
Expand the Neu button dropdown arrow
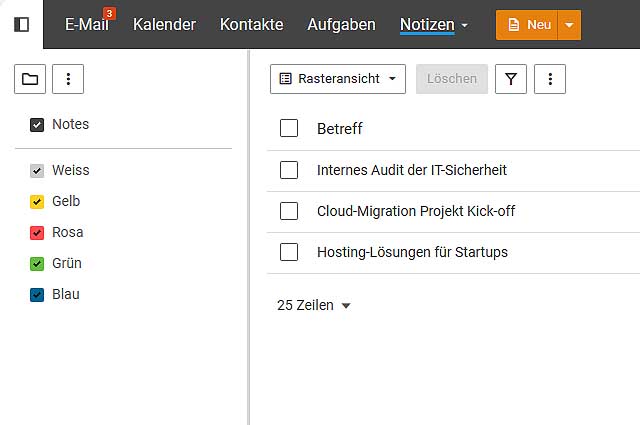(x=569, y=25)
